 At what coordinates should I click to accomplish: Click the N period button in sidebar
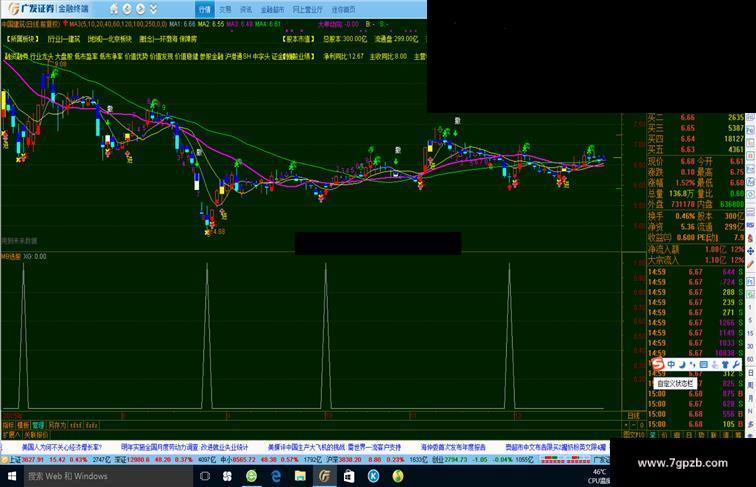point(751,411)
